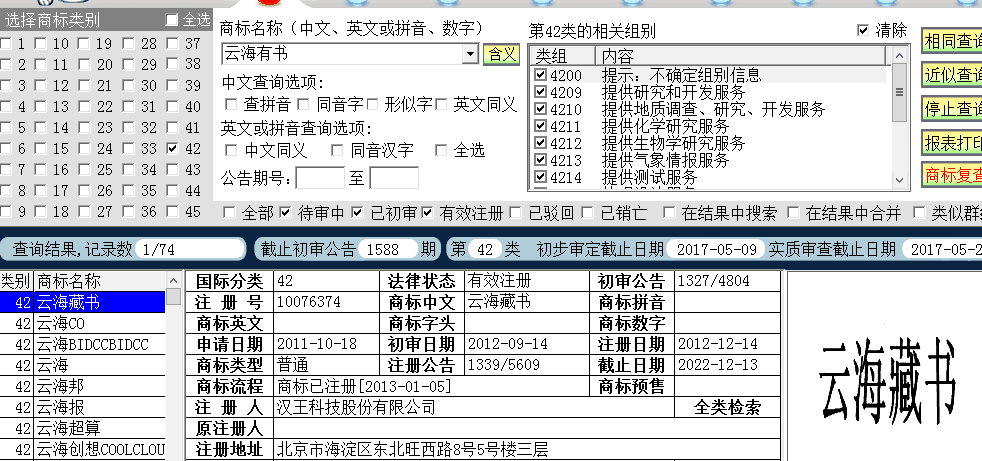Enable the 形似字 option
982x461 pixels.
coord(373,104)
